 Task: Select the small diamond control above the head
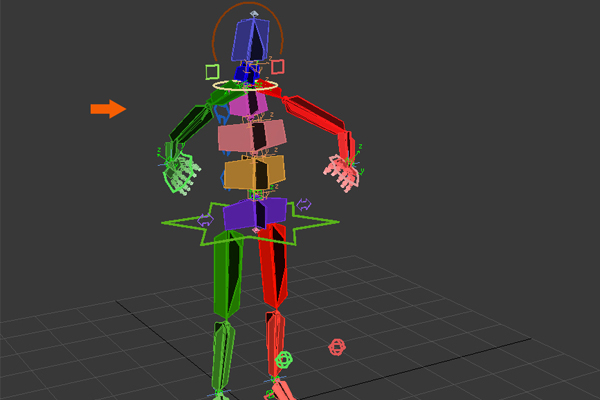click(254, 14)
